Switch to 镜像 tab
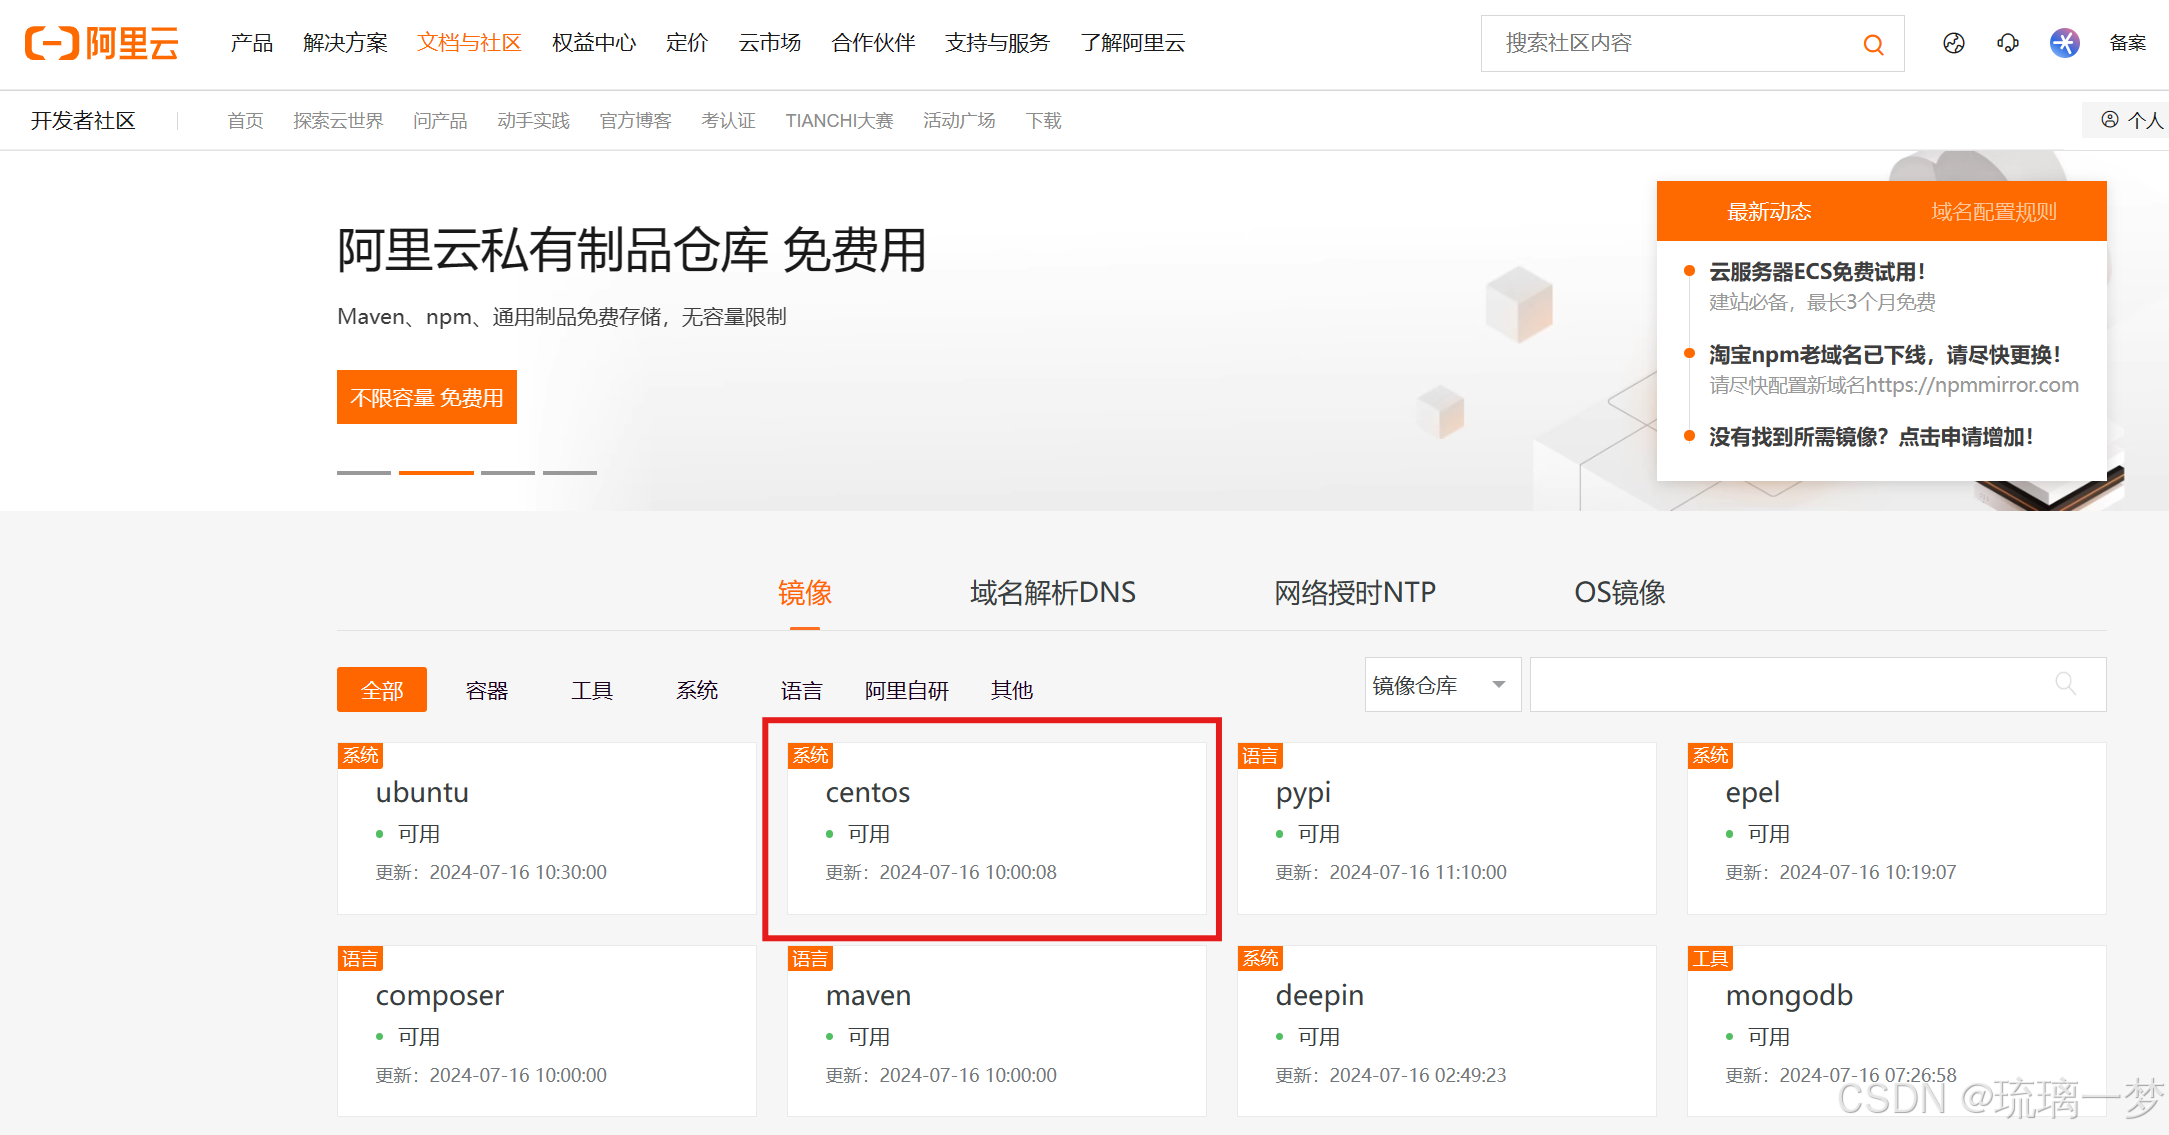This screenshot has width=2169, height=1135. click(x=805, y=593)
